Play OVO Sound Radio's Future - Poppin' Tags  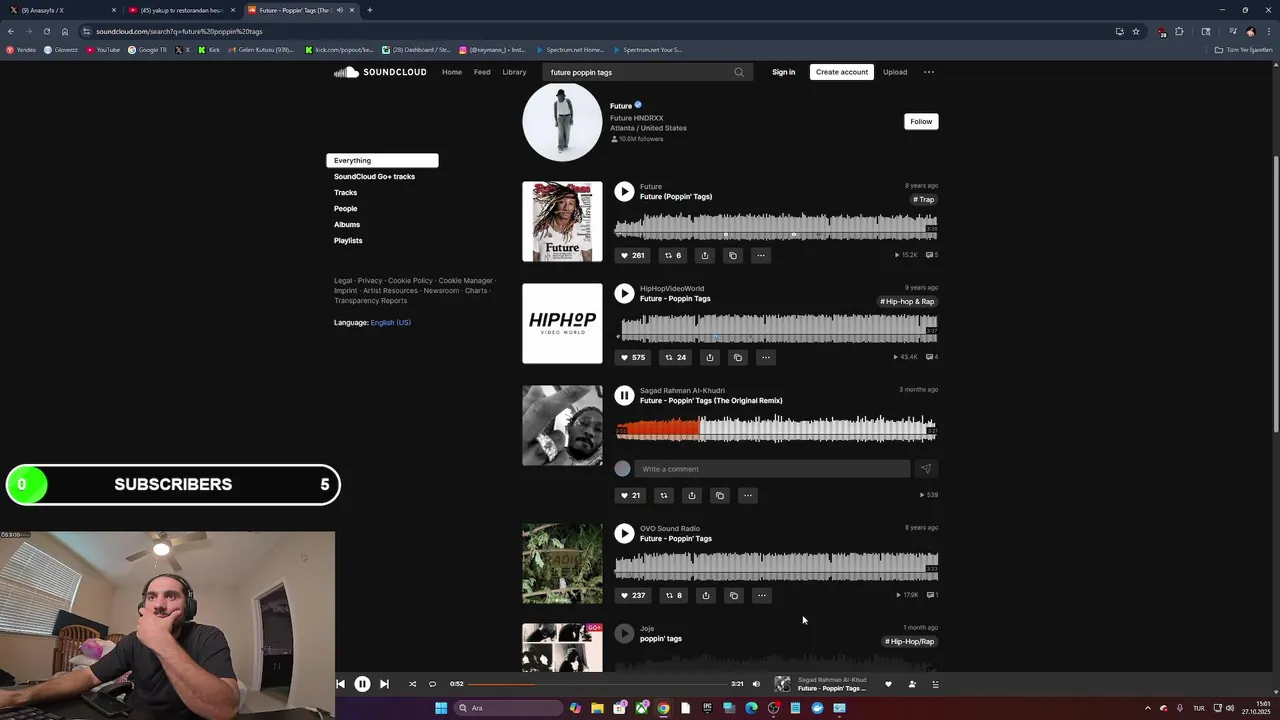624,533
